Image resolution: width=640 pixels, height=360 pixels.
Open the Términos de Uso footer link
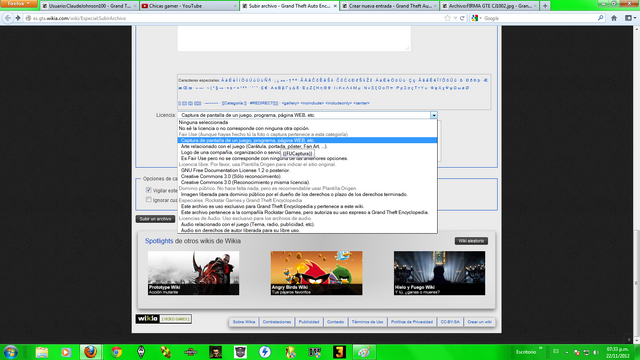(x=367, y=322)
